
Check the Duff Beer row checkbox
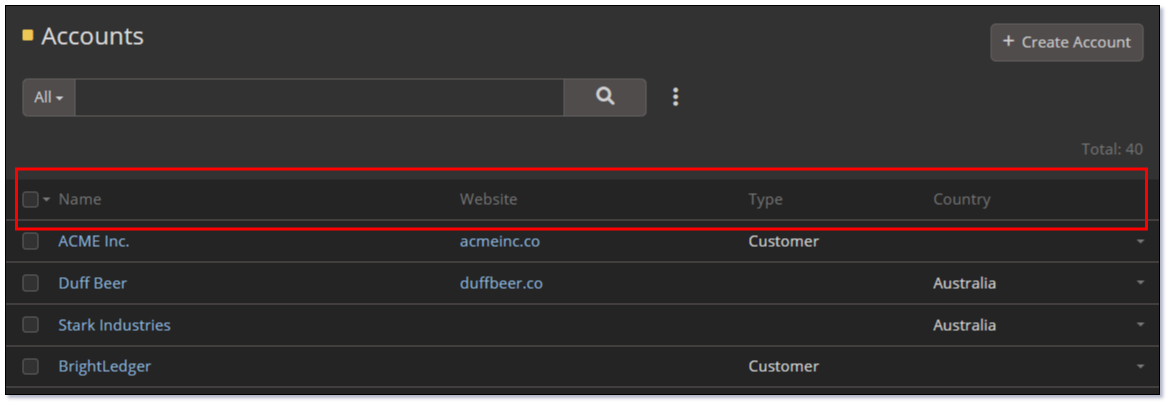(x=30, y=283)
